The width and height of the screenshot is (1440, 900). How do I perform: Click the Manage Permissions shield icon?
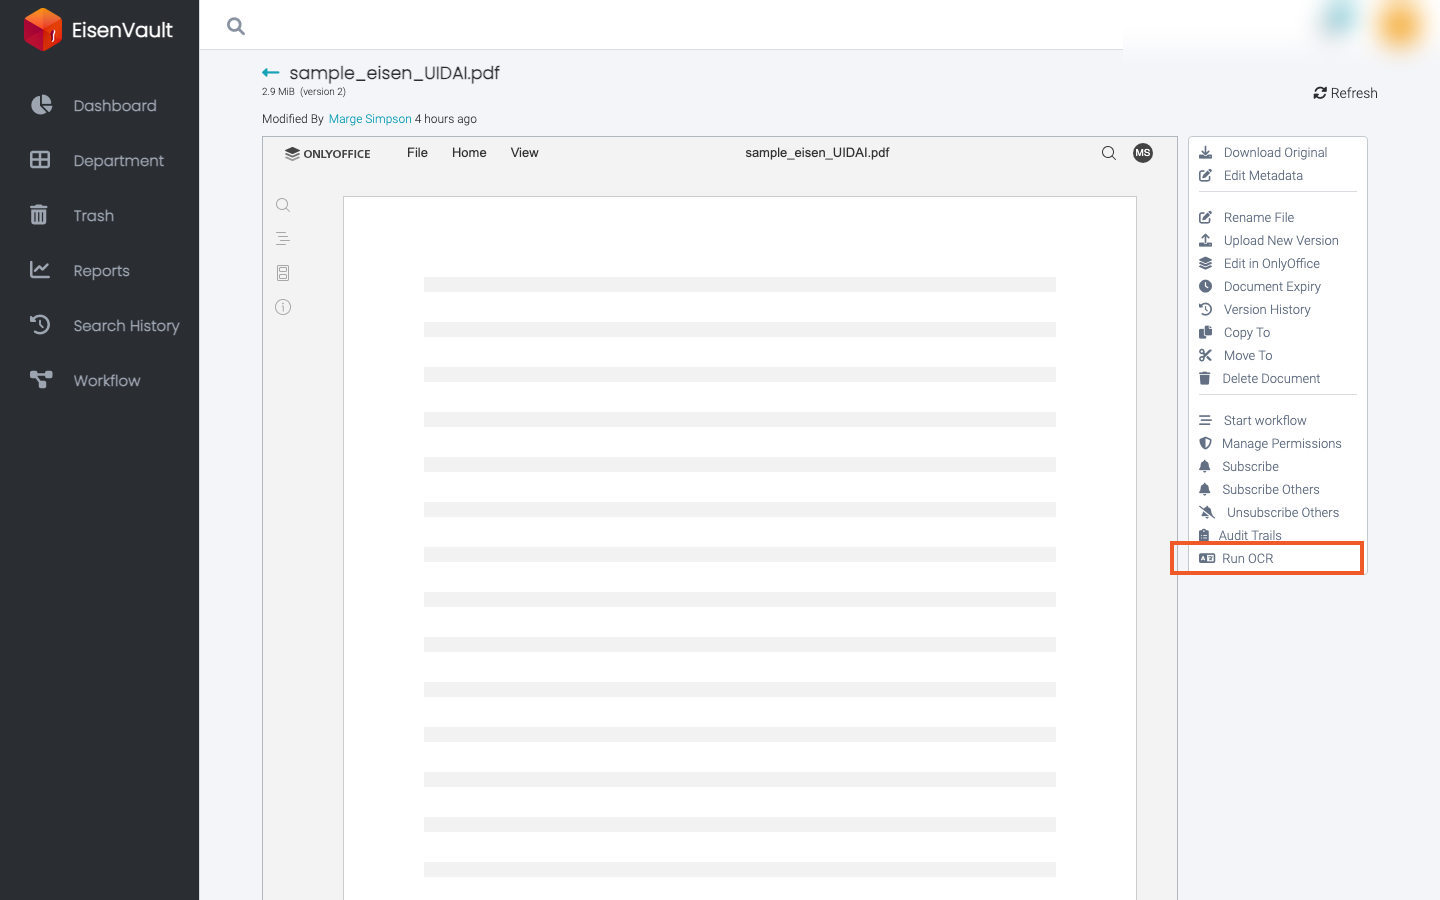[1205, 443]
